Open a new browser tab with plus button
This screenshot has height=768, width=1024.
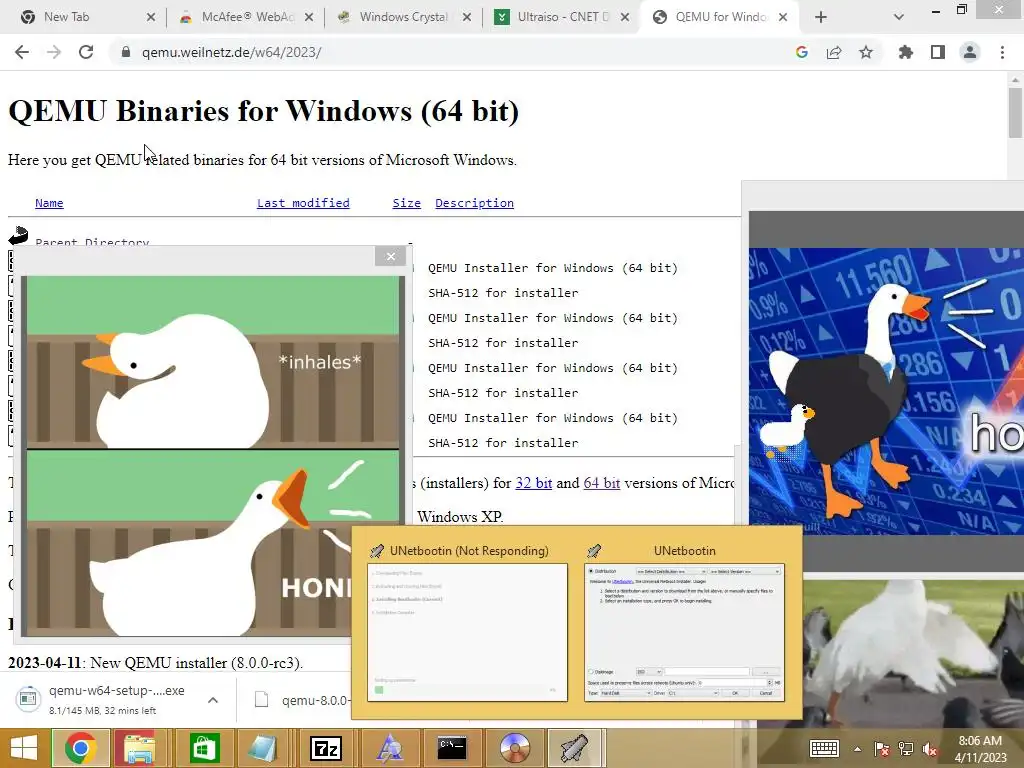pyautogui.click(x=821, y=17)
